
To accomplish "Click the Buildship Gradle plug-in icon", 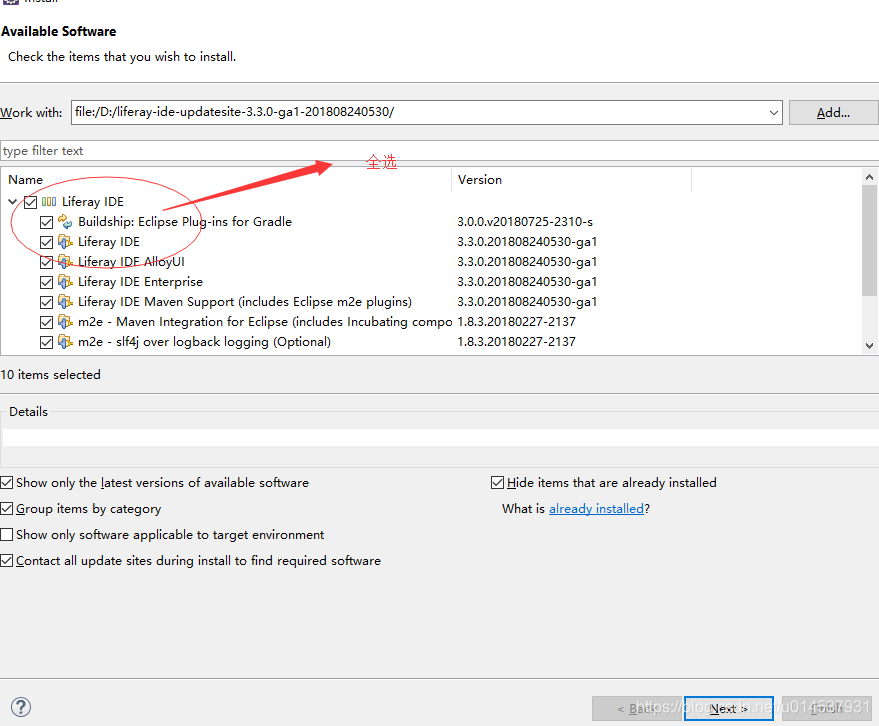I will click(x=65, y=222).
